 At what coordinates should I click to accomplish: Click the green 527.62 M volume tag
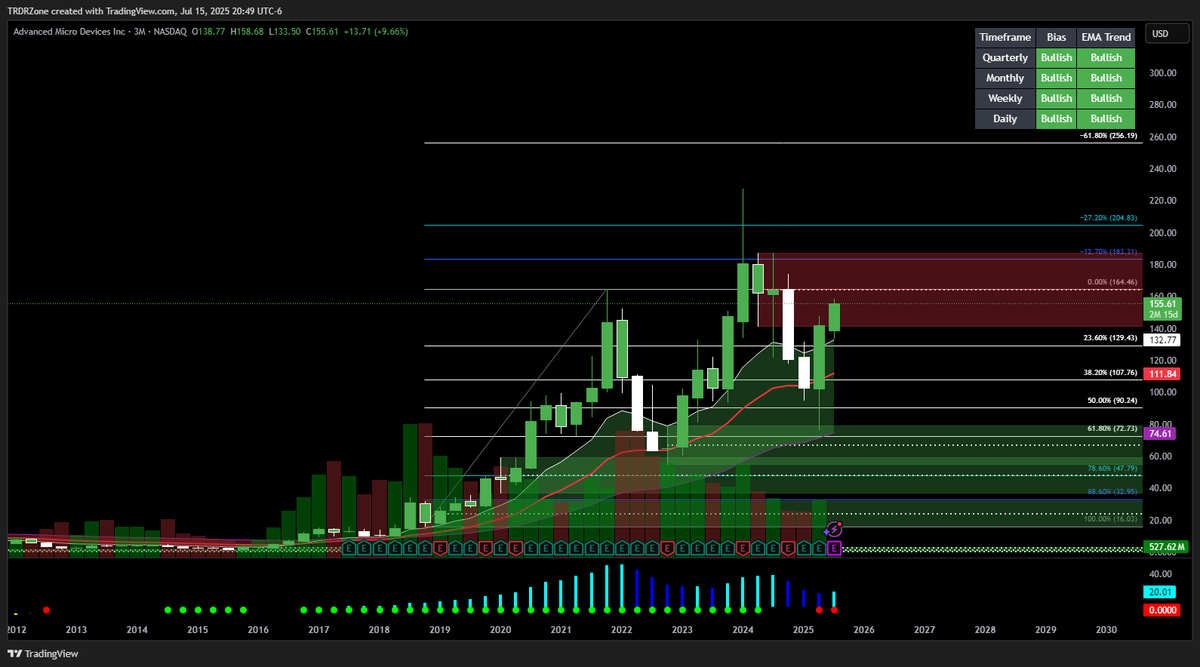point(1166,547)
